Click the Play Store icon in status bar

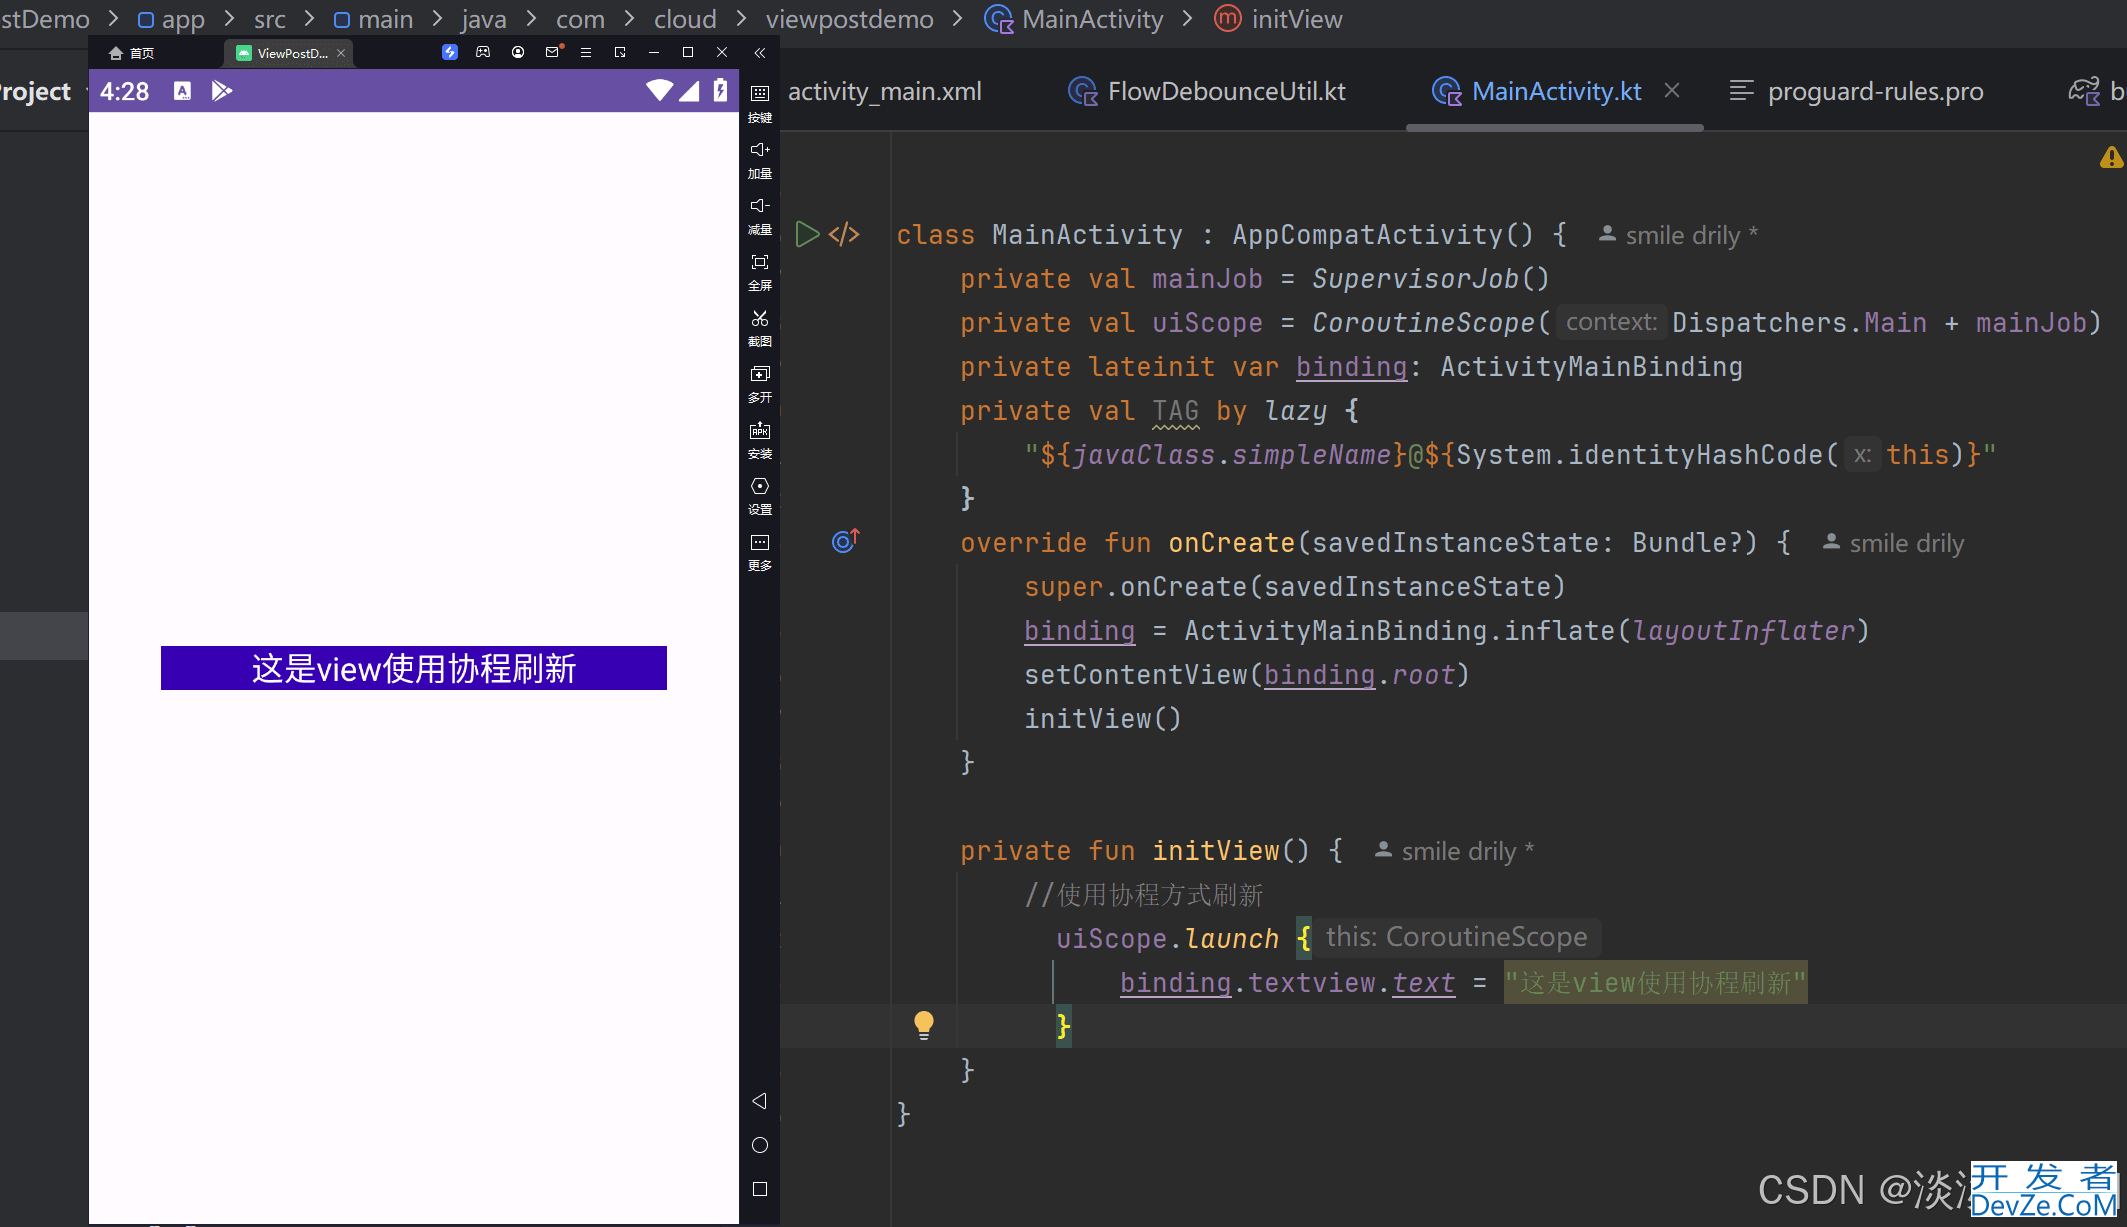click(221, 91)
